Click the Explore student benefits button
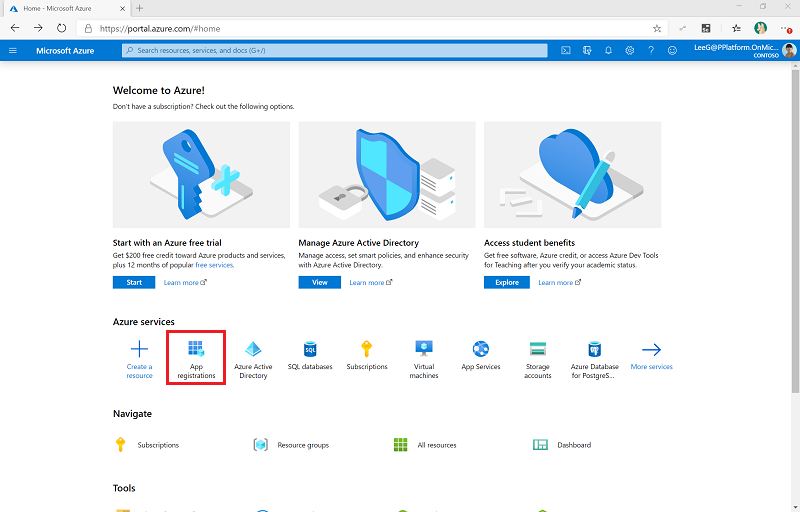This screenshot has height=512, width=800. pyautogui.click(x=507, y=283)
